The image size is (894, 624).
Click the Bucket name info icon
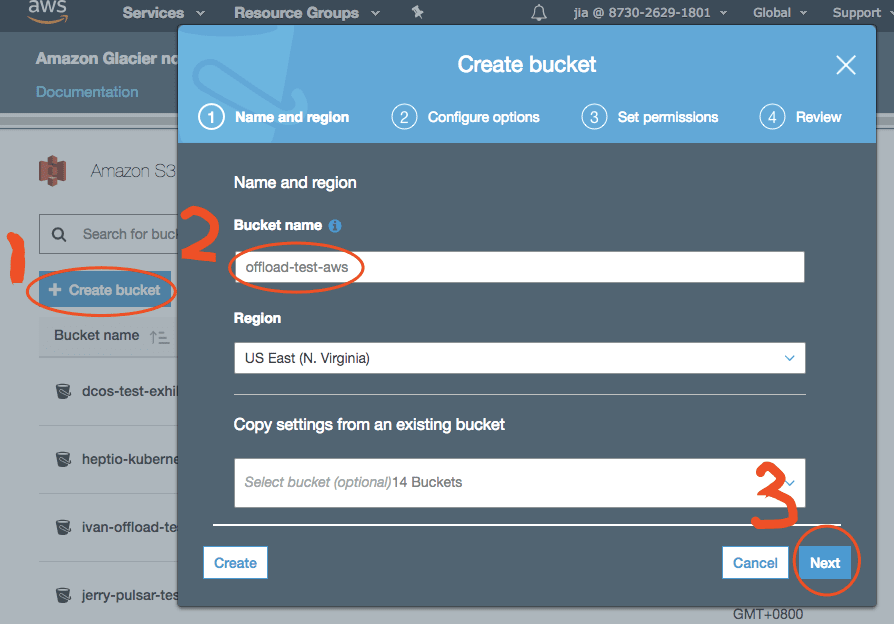click(x=335, y=226)
